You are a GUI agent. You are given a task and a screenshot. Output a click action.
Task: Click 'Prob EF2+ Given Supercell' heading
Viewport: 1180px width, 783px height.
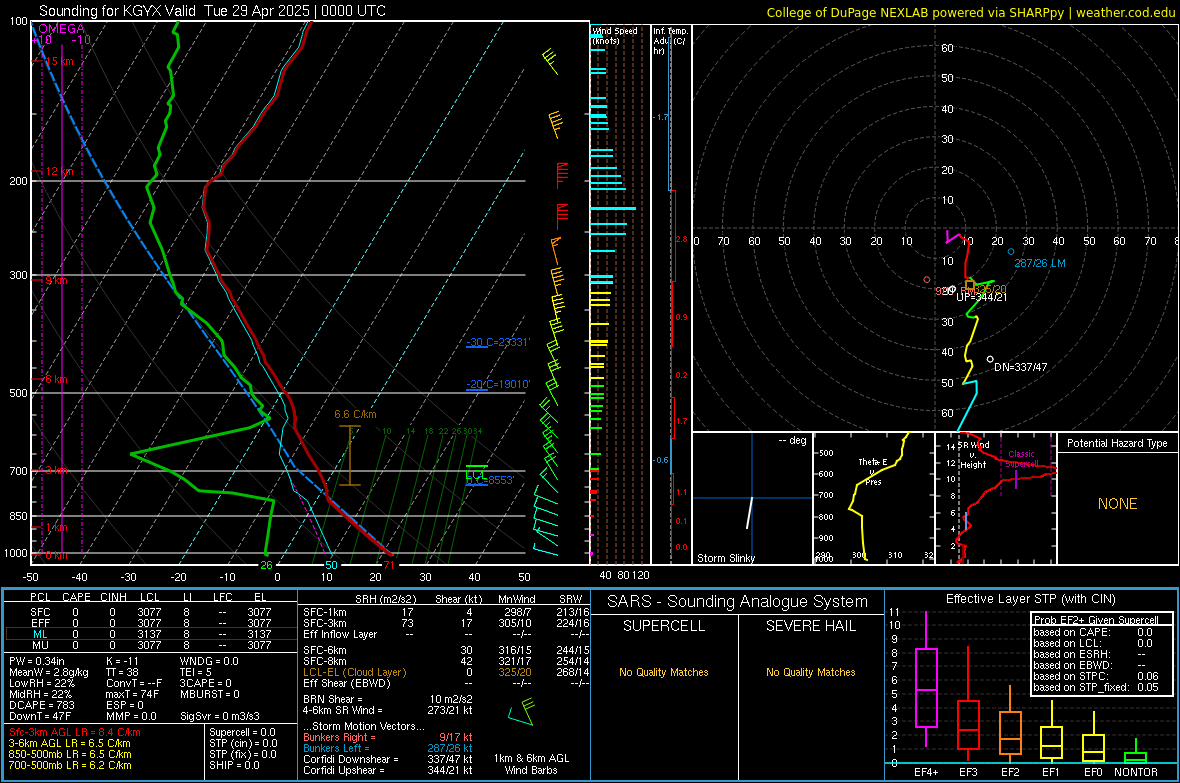click(x=1096, y=620)
